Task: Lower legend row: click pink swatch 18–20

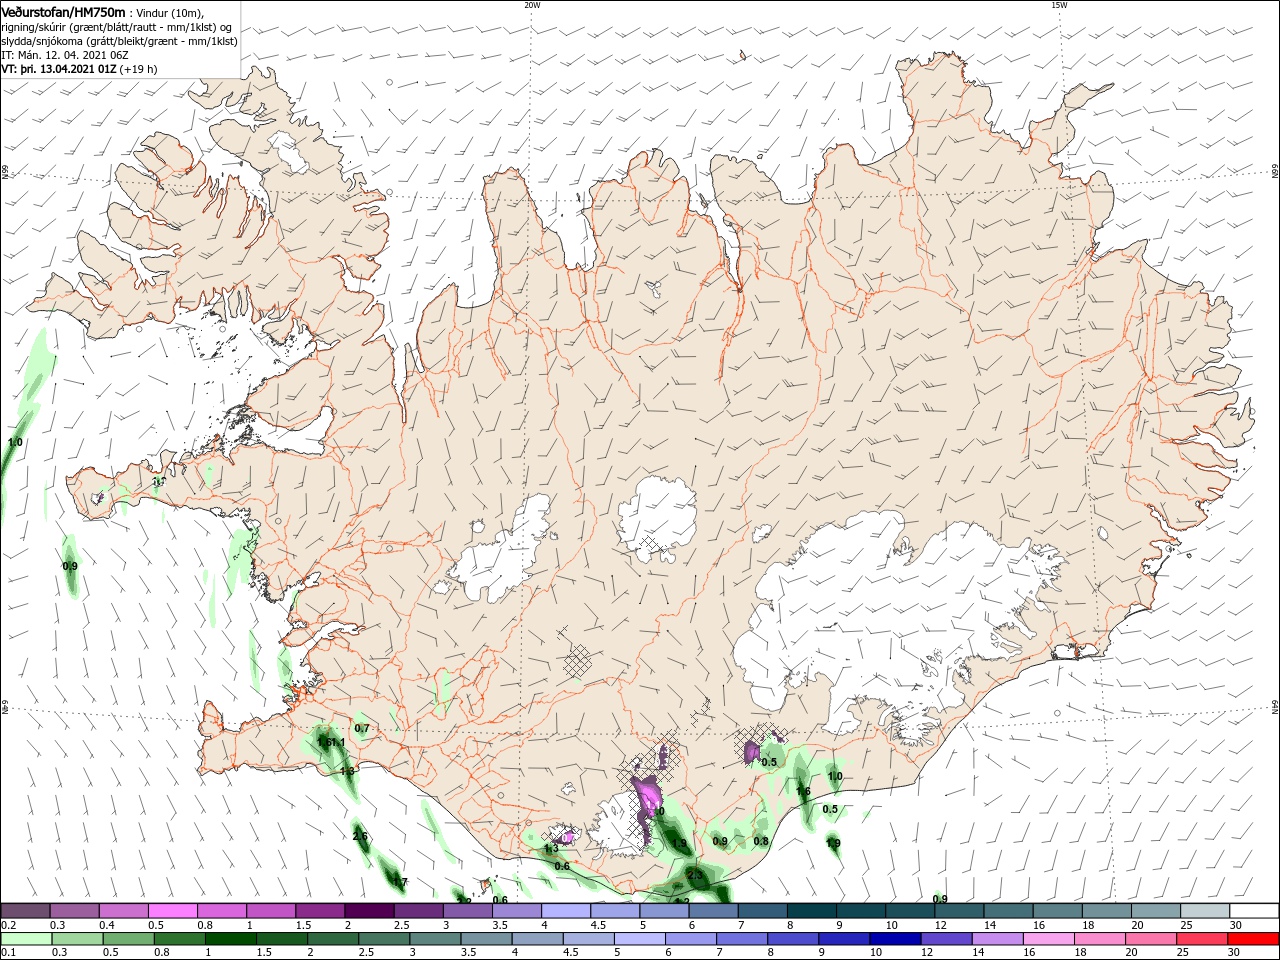Action: (1098, 939)
